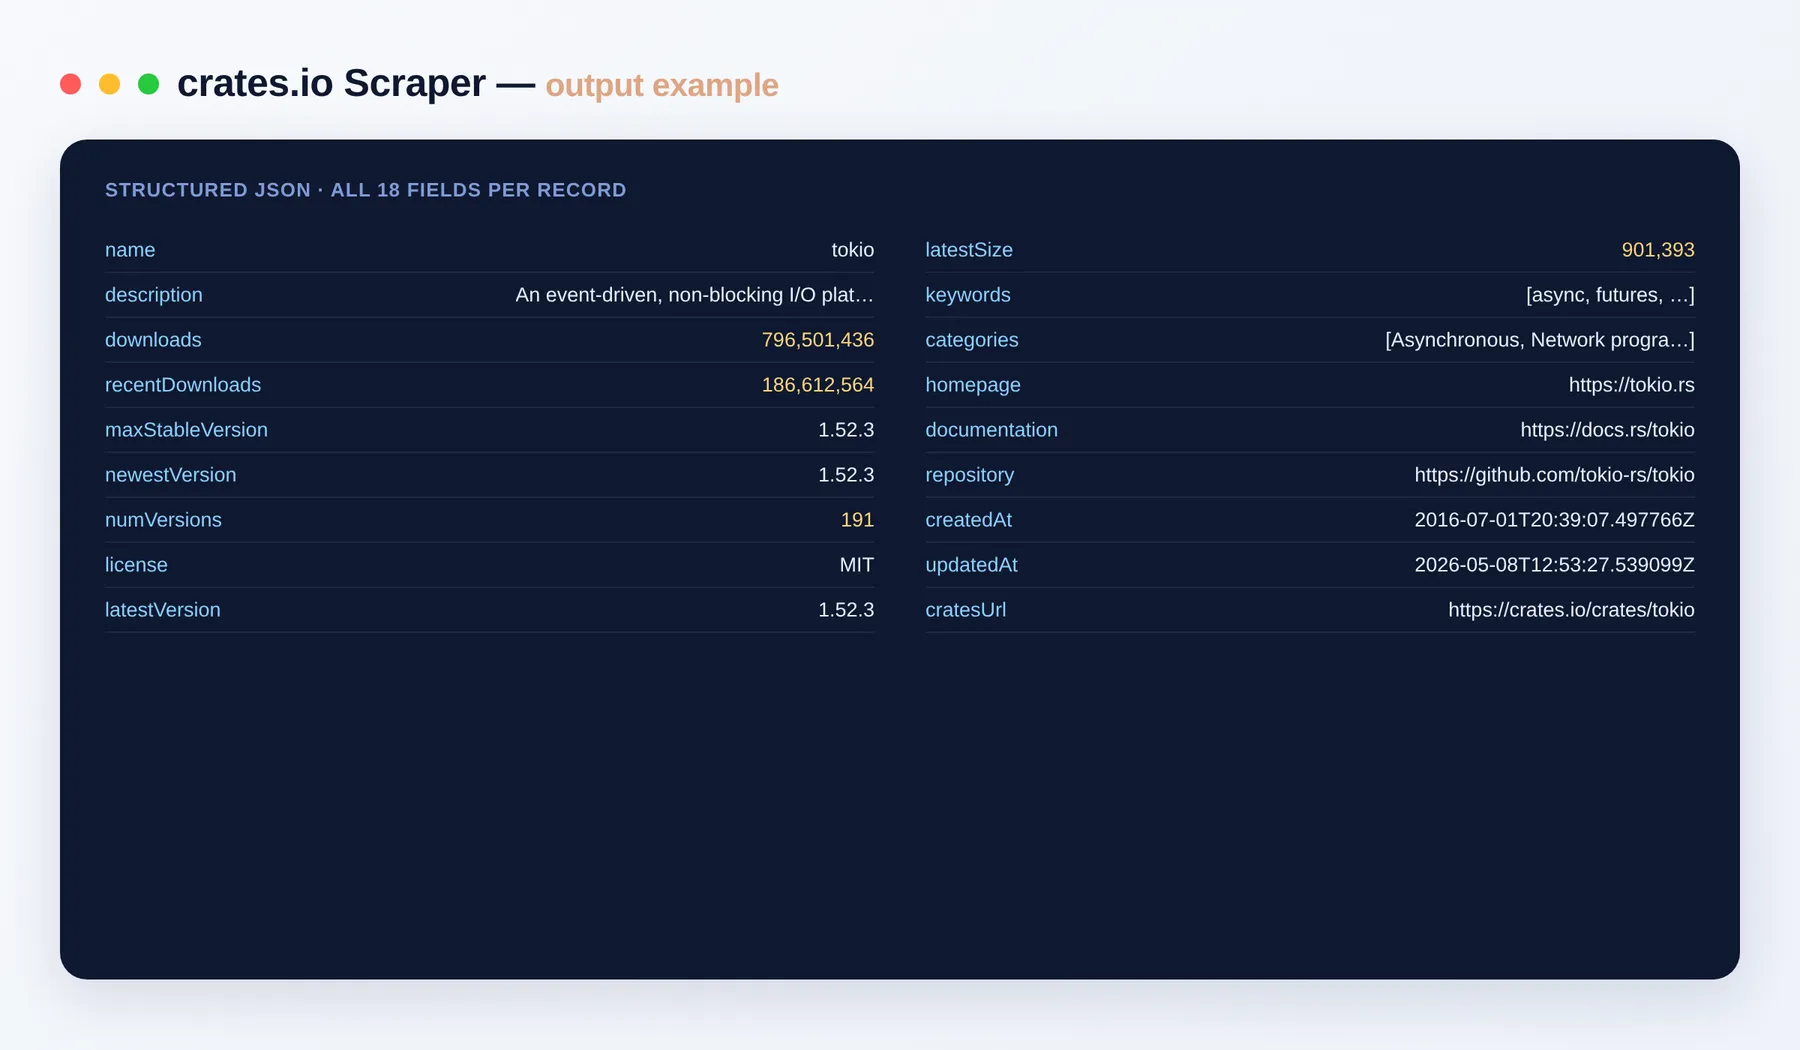Open the https://crates.io/crates/tokio URL
This screenshot has height=1050, width=1800.
(1571, 610)
